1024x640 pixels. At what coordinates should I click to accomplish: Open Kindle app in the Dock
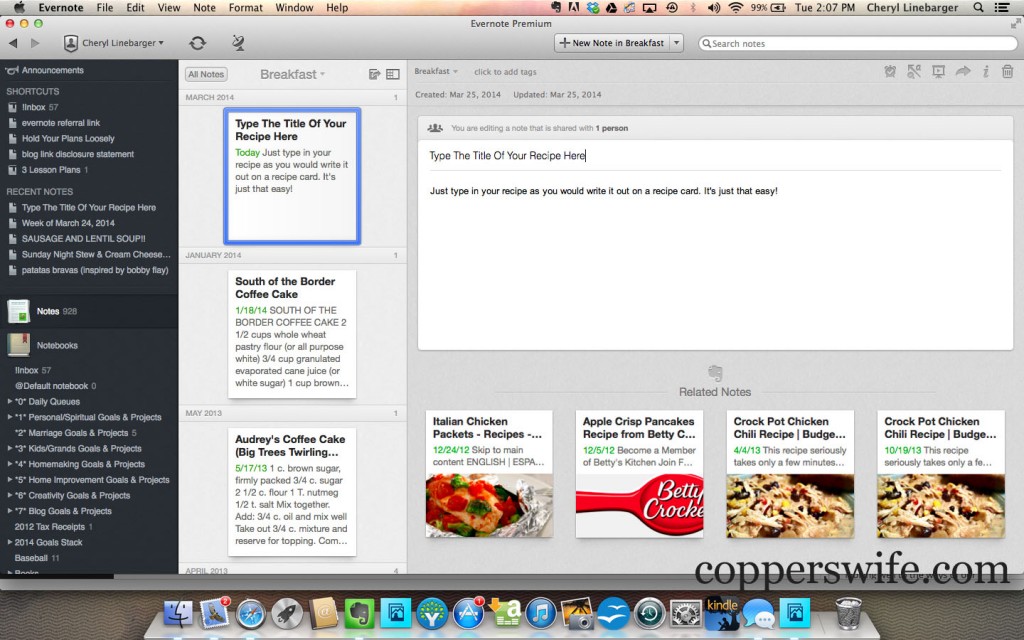722,614
